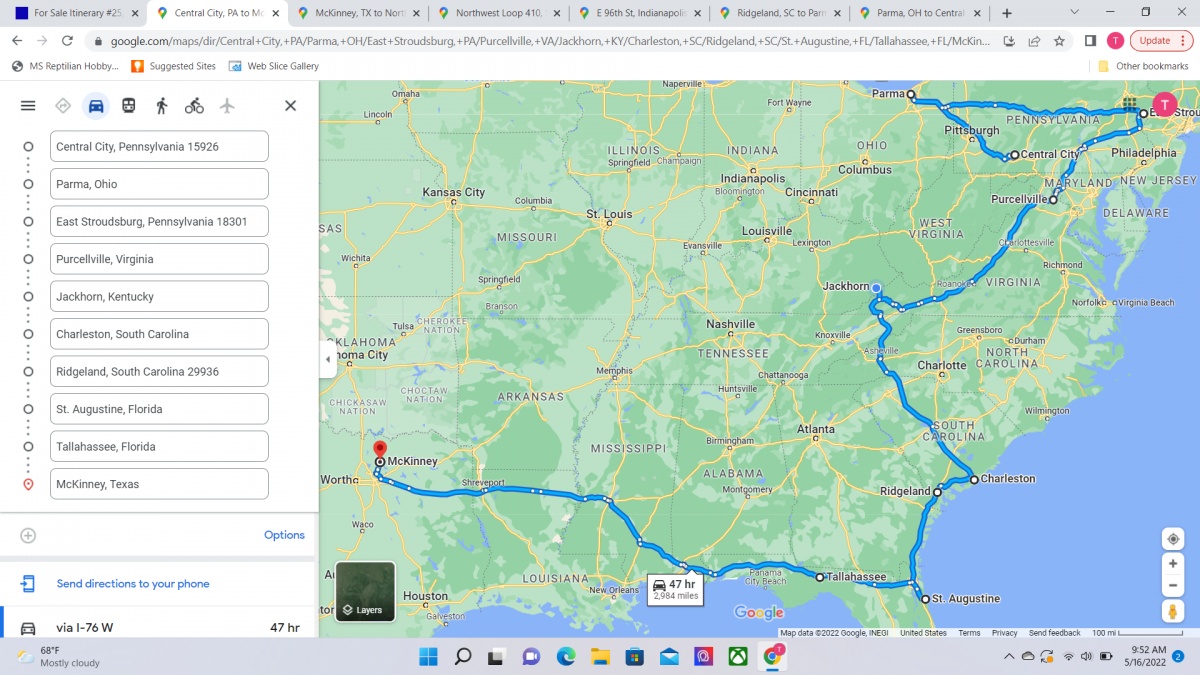Viewport: 1200px width, 675px height.
Task: Click the address bar URL
Action: [x=550, y=41]
